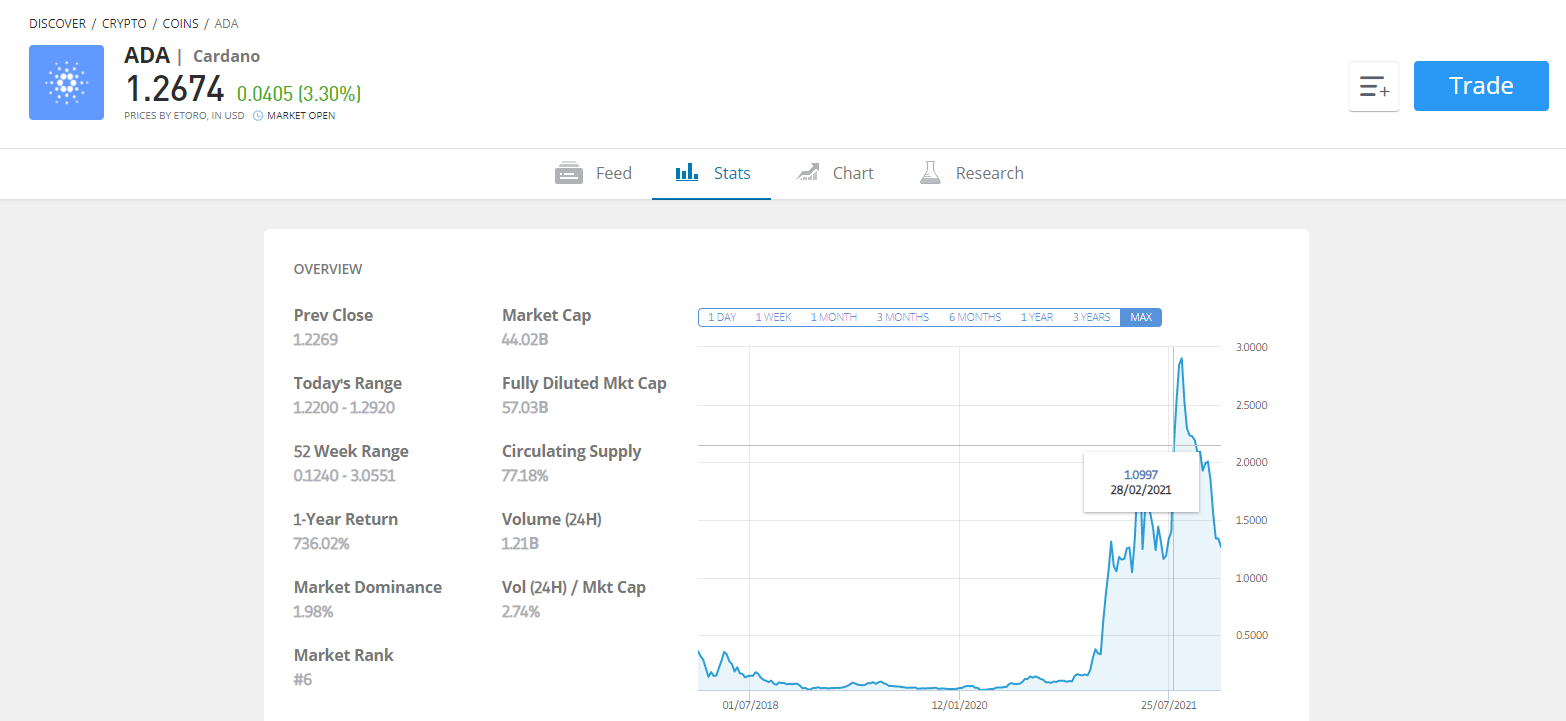Click the 1-Year Return value 736.02%
Viewport: 1566px width, 721px height.
tap(322, 543)
